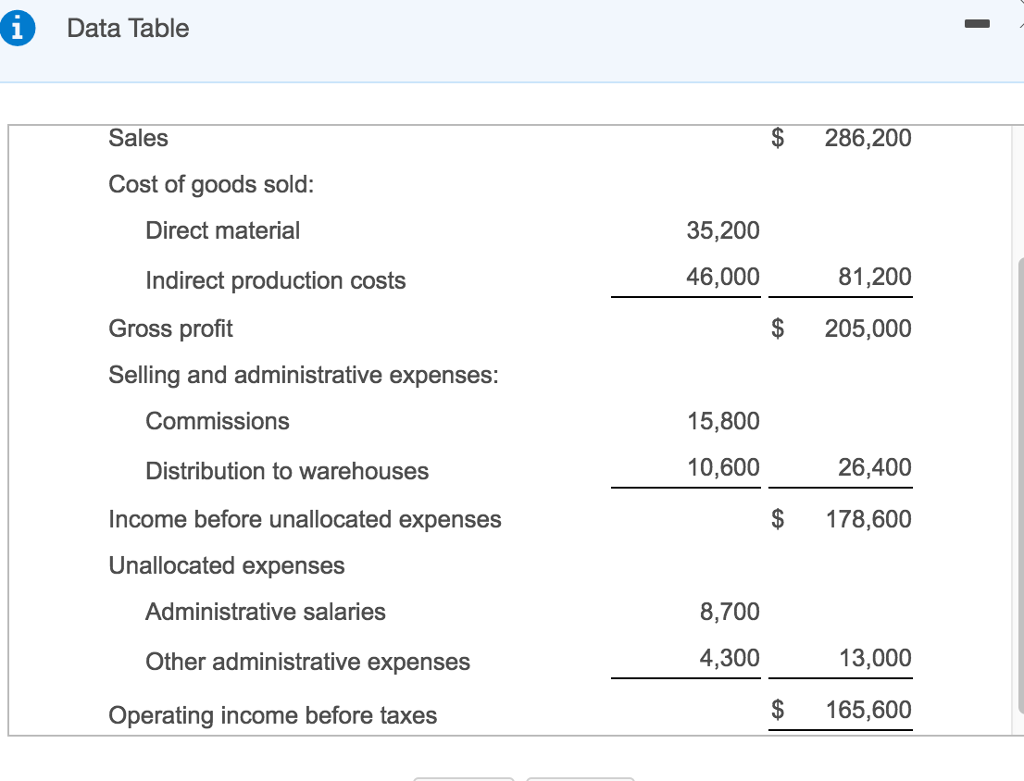Viewport: 1024px width, 781px height.
Task: Click the 'Direct material' label
Action: point(223,231)
